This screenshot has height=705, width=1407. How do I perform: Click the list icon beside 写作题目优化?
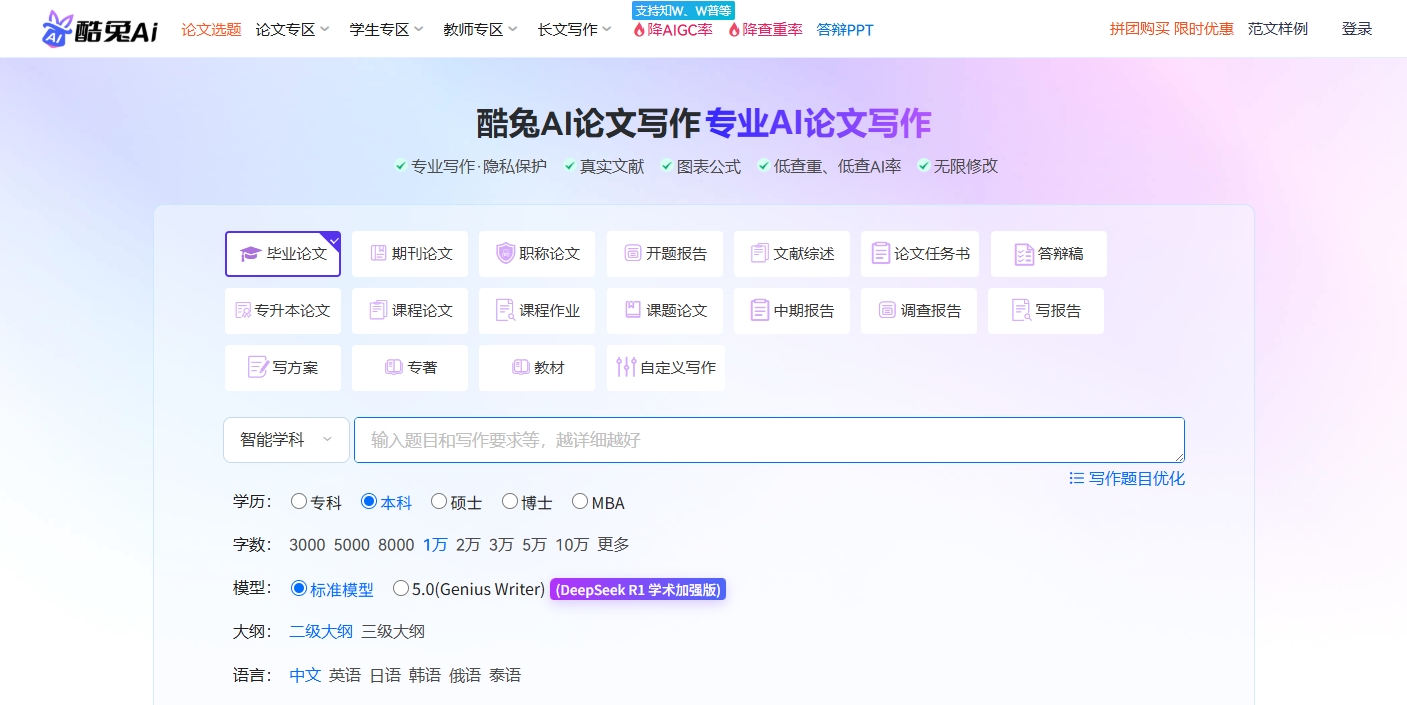tap(1076, 478)
